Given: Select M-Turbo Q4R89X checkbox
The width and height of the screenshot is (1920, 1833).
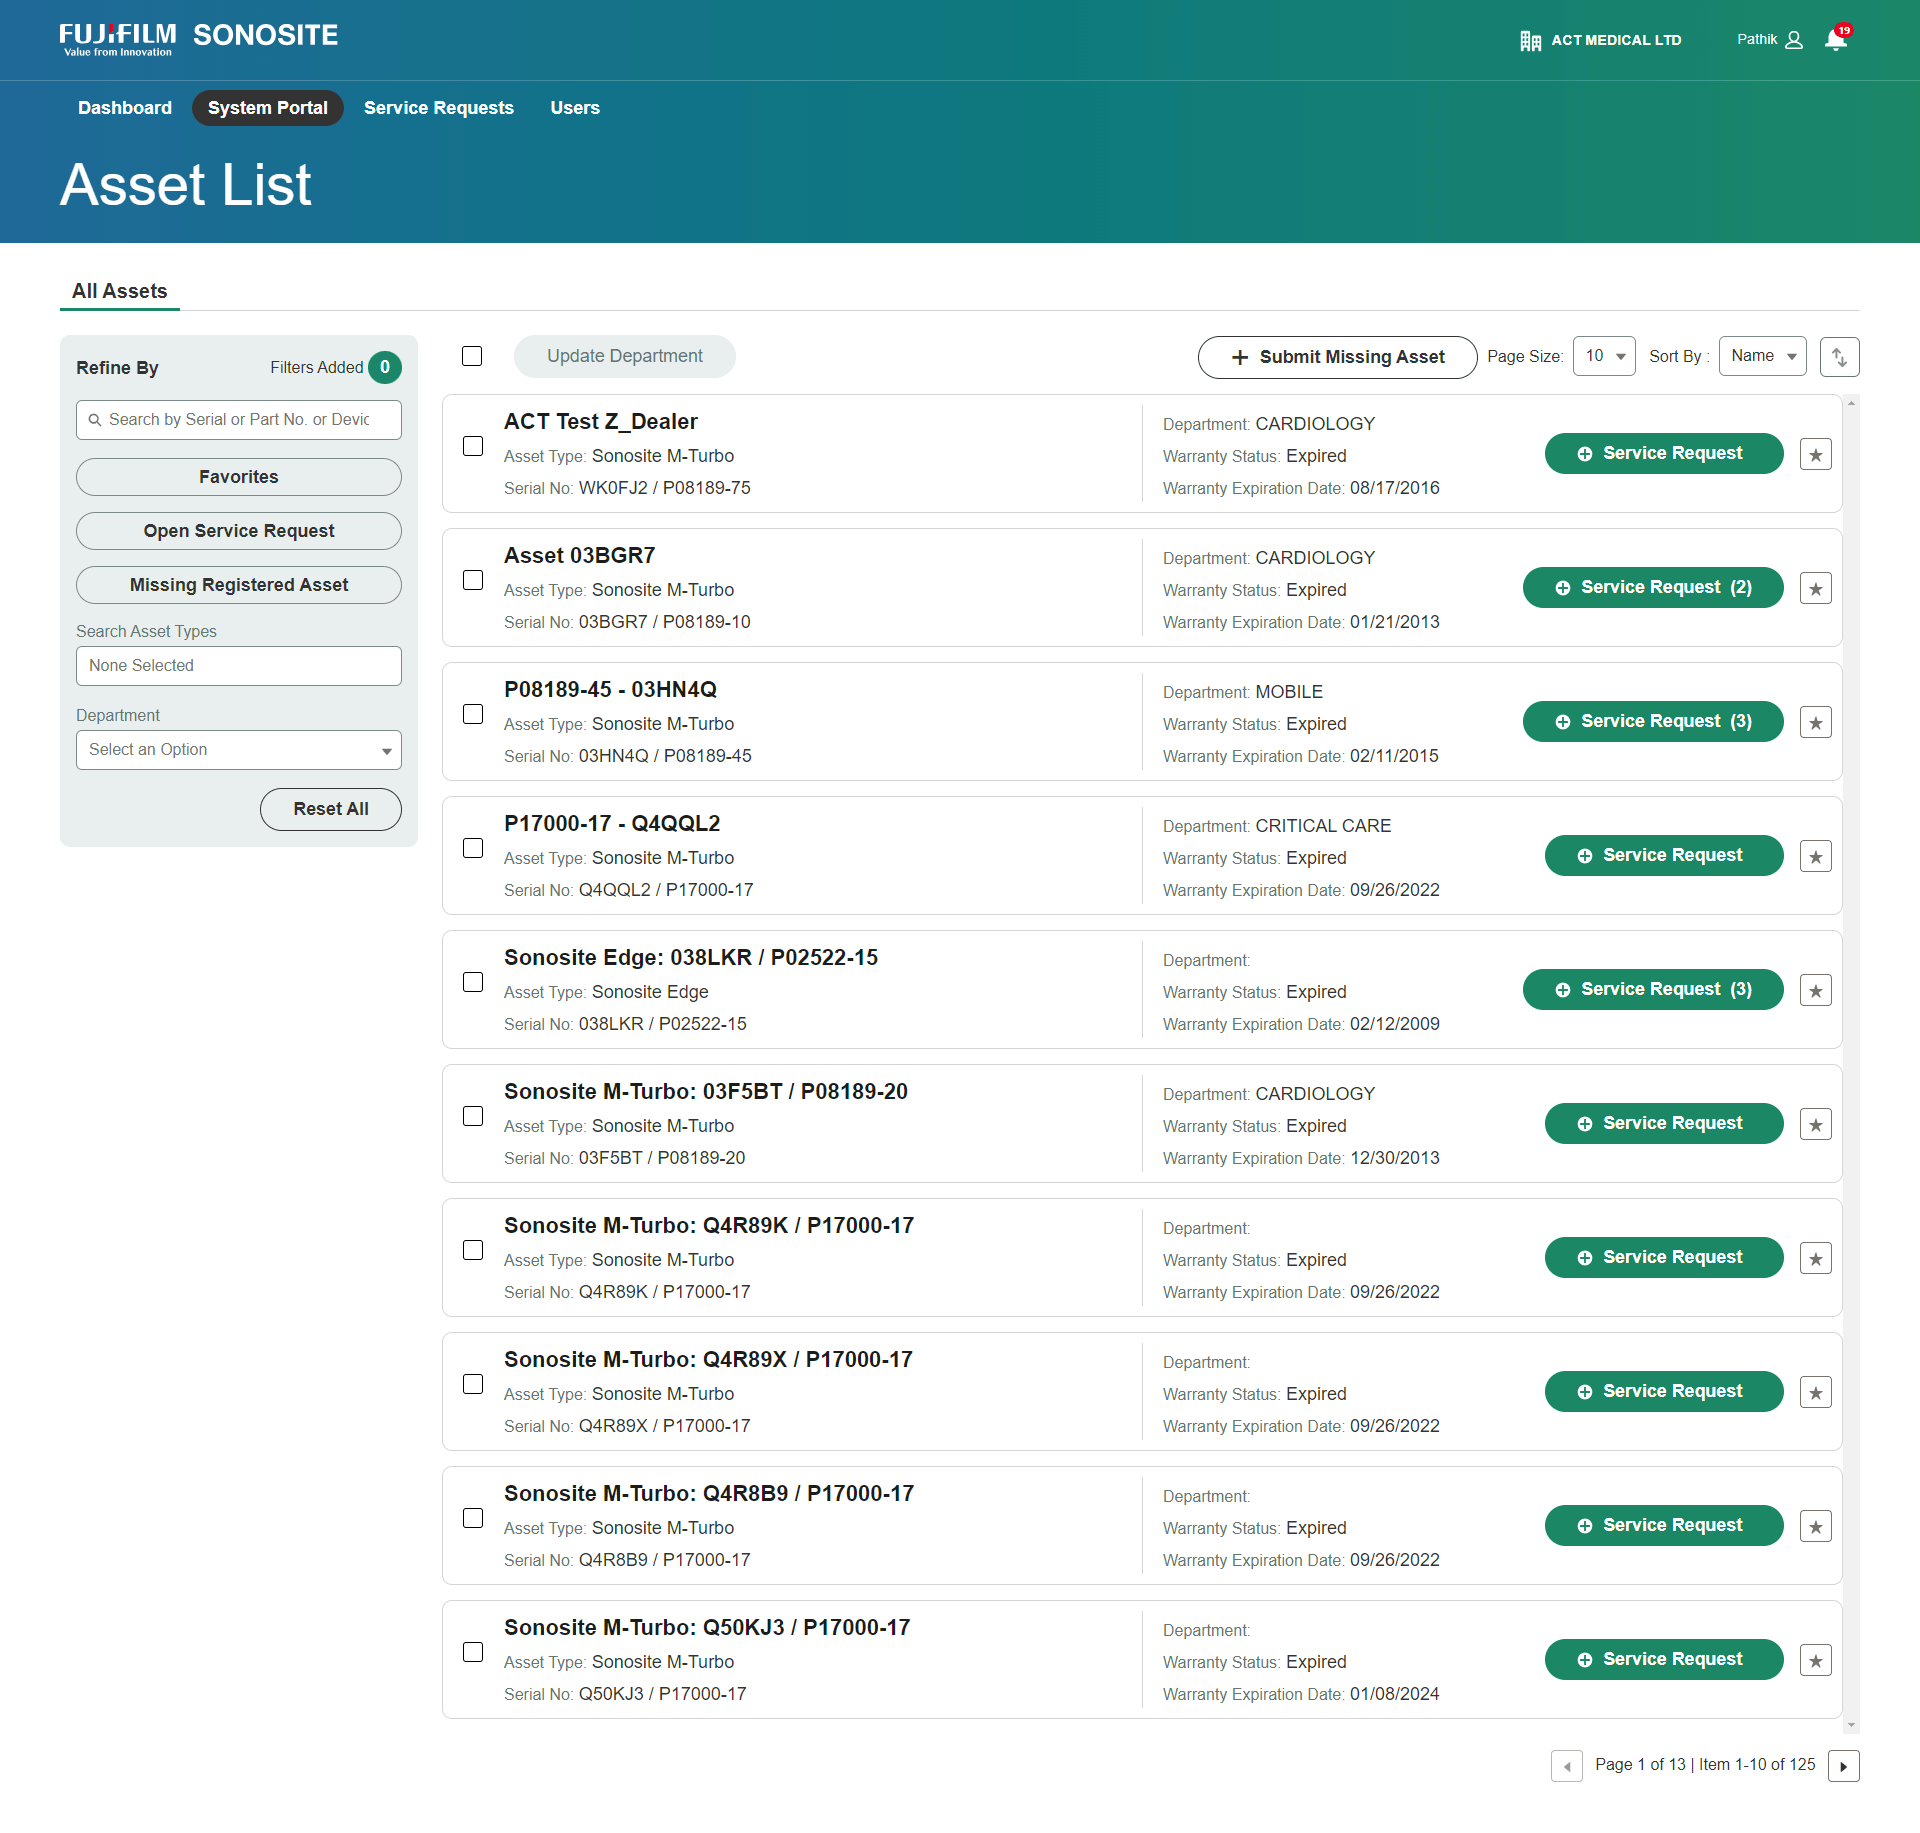Looking at the screenshot, I should (x=473, y=1384).
